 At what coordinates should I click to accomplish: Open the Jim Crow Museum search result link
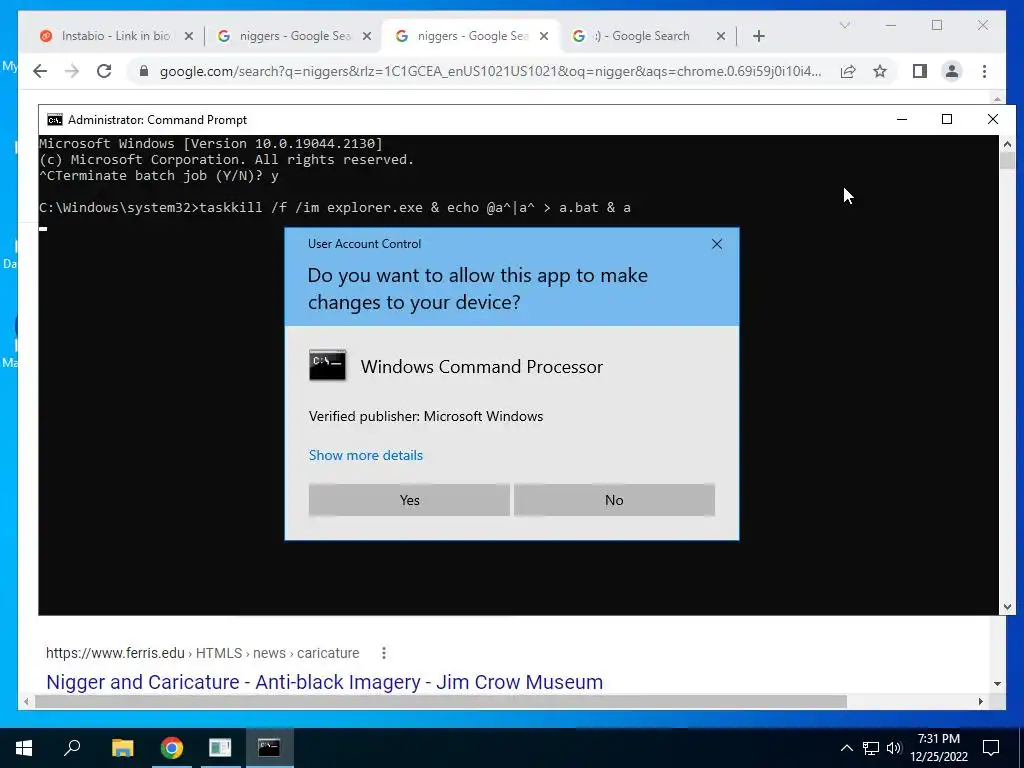coord(325,682)
